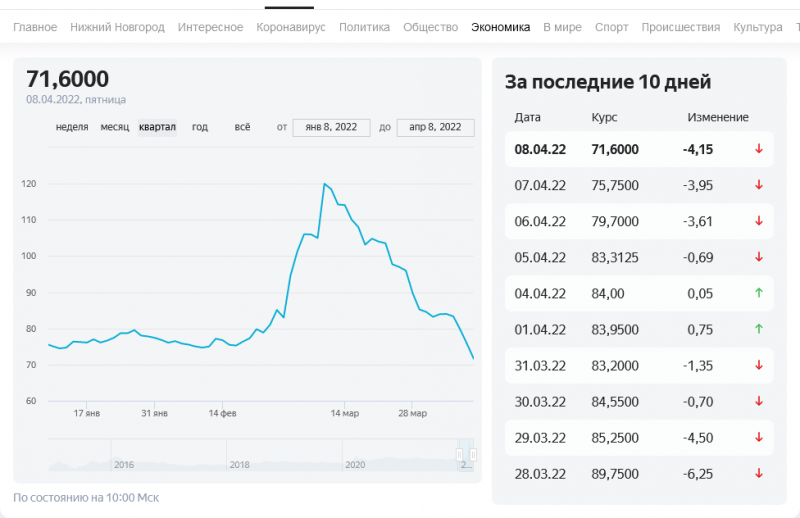Go to the "Политика" section tab
800x518 pixels.
pos(364,27)
